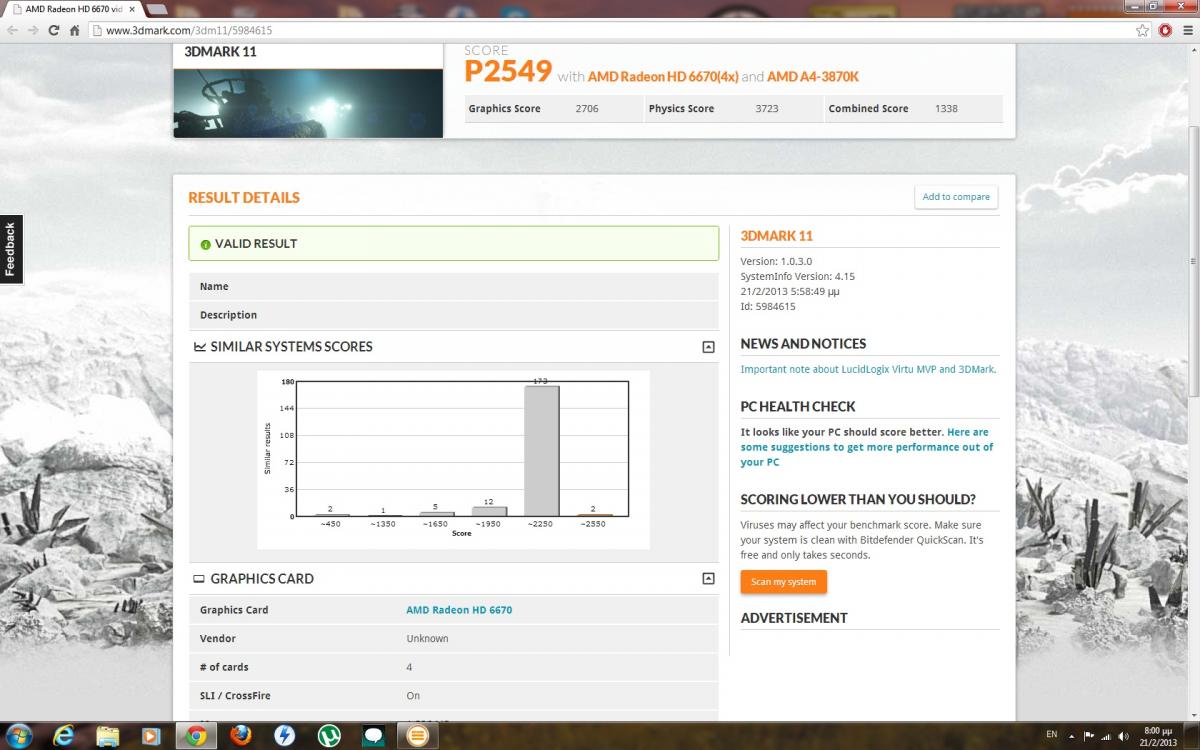The image size is (1200, 750).
Task: Click the tallest ~2250 score bar in chart
Action: 542,450
